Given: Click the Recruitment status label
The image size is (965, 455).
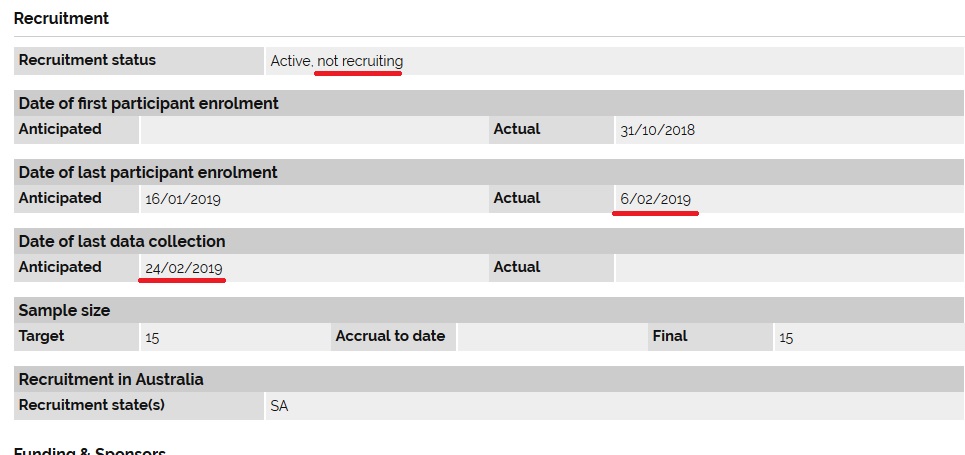Looking at the screenshot, I should tap(87, 60).
